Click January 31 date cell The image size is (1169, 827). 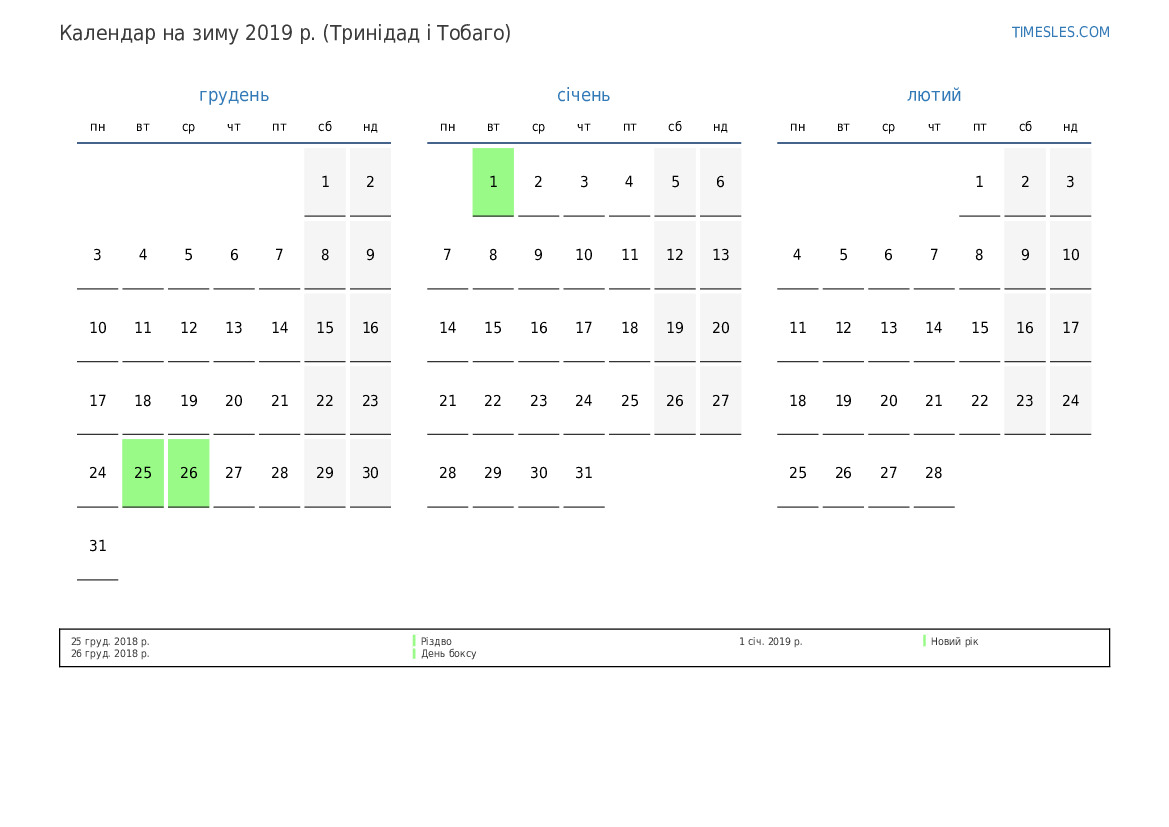[x=584, y=473]
